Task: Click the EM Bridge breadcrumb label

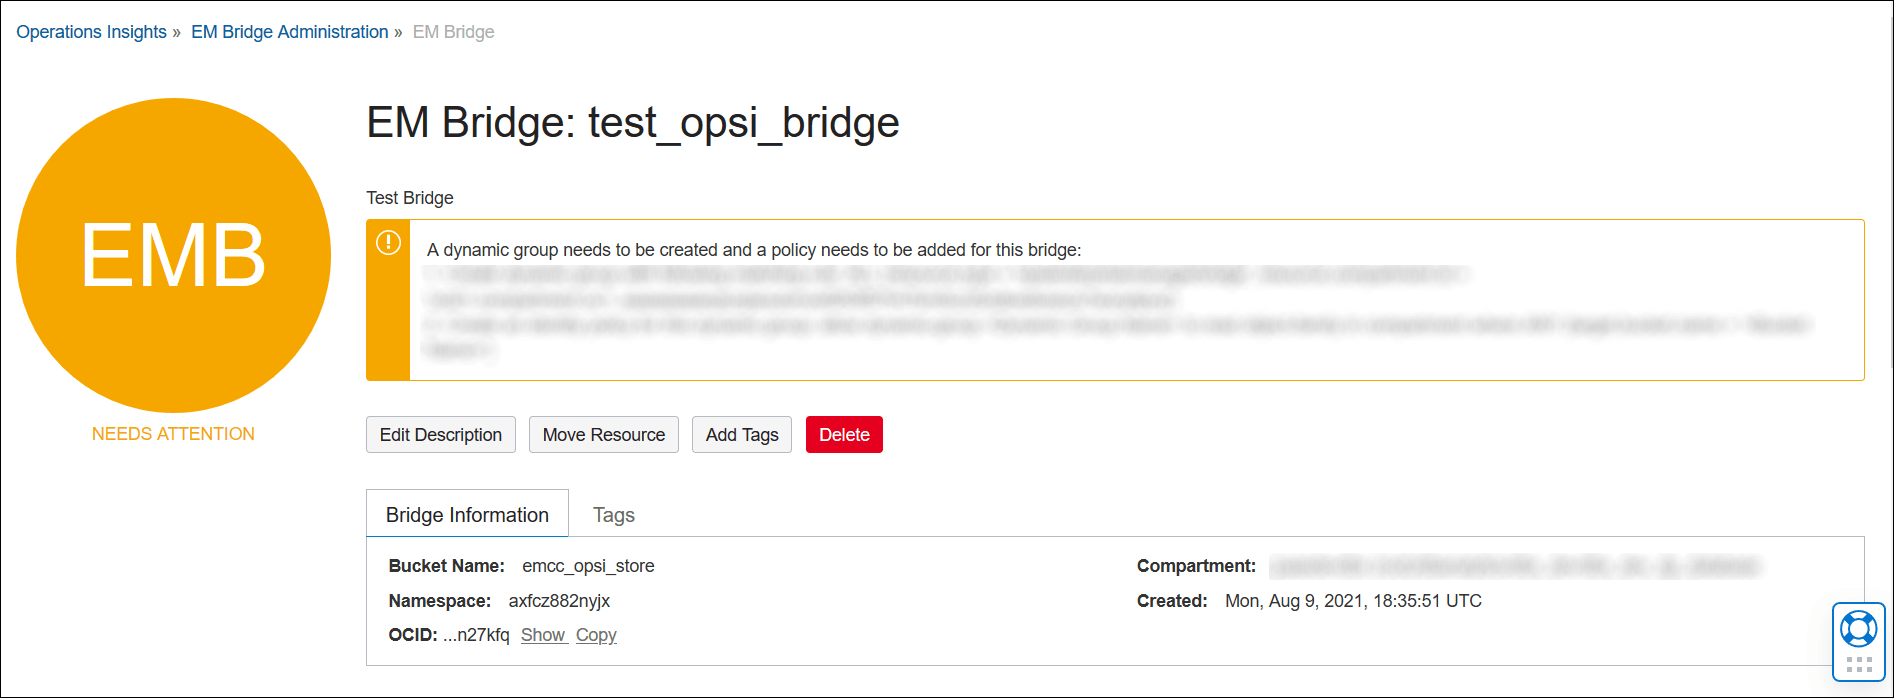Action: click(x=453, y=32)
